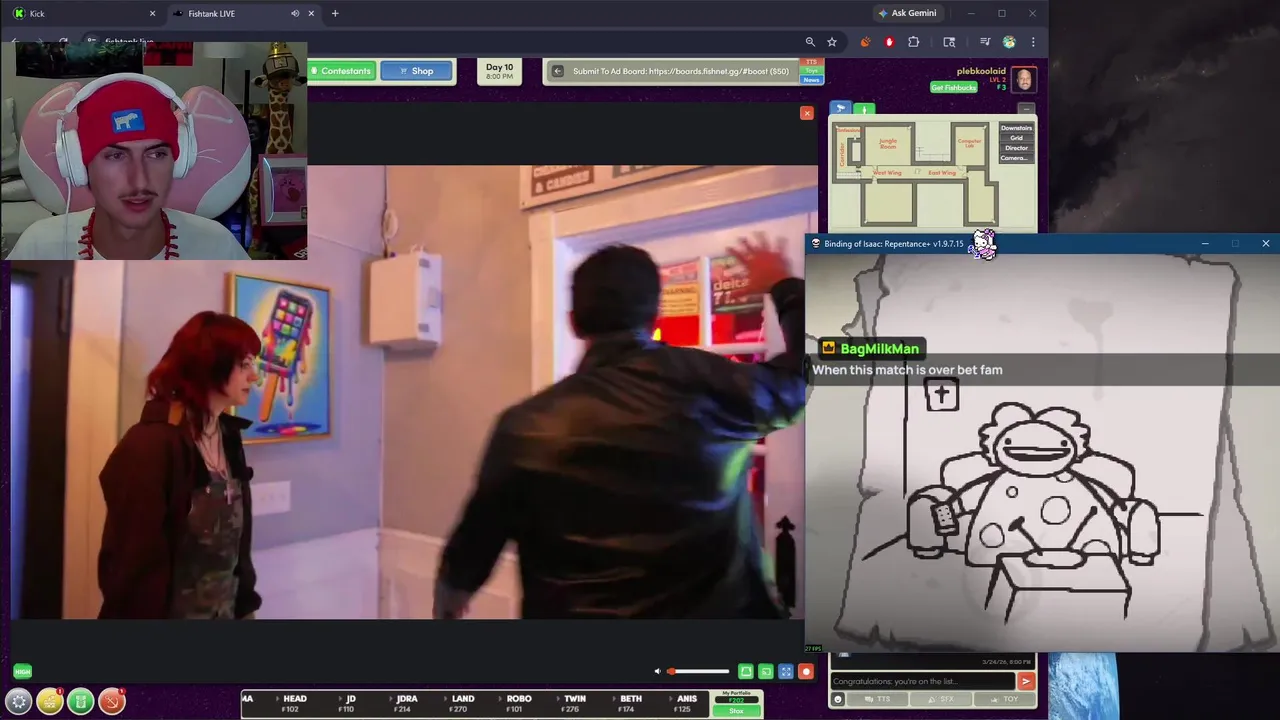
Task: Select LAND stock in ticker
Action: (462, 704)
